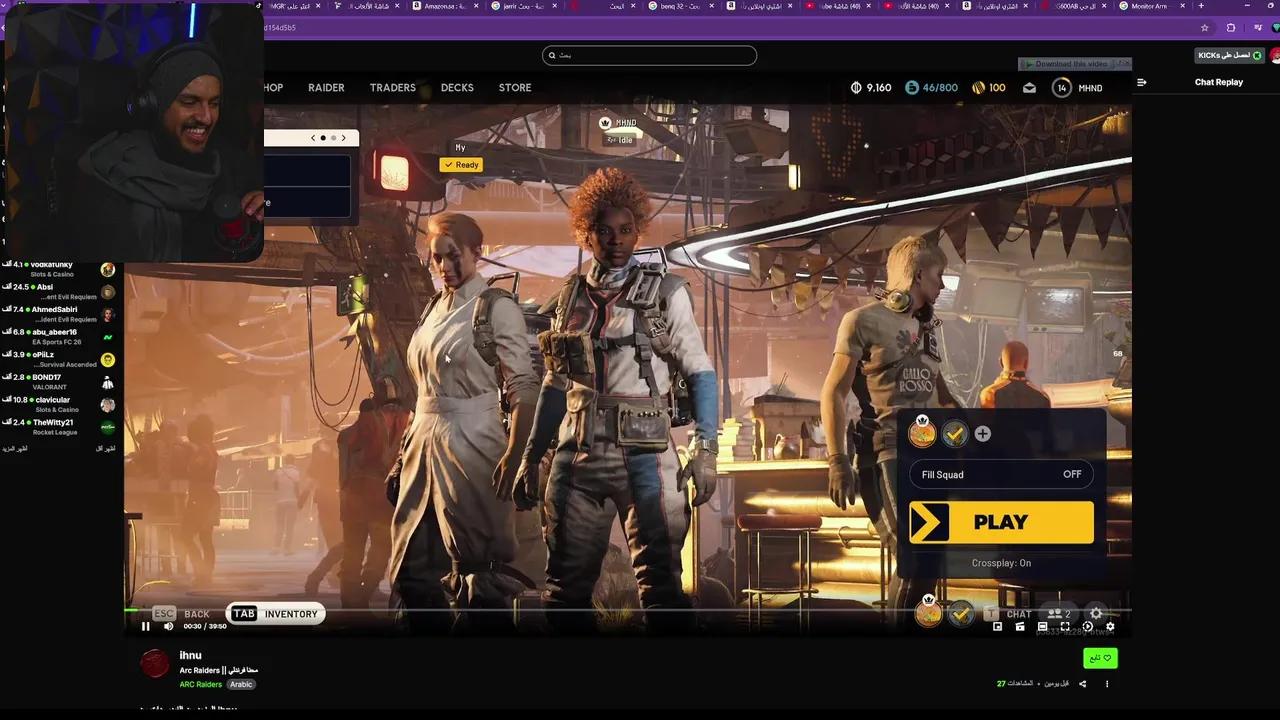
Task: Click the video timestamp 00:30 / 39:50
Action: coord(205,627)
